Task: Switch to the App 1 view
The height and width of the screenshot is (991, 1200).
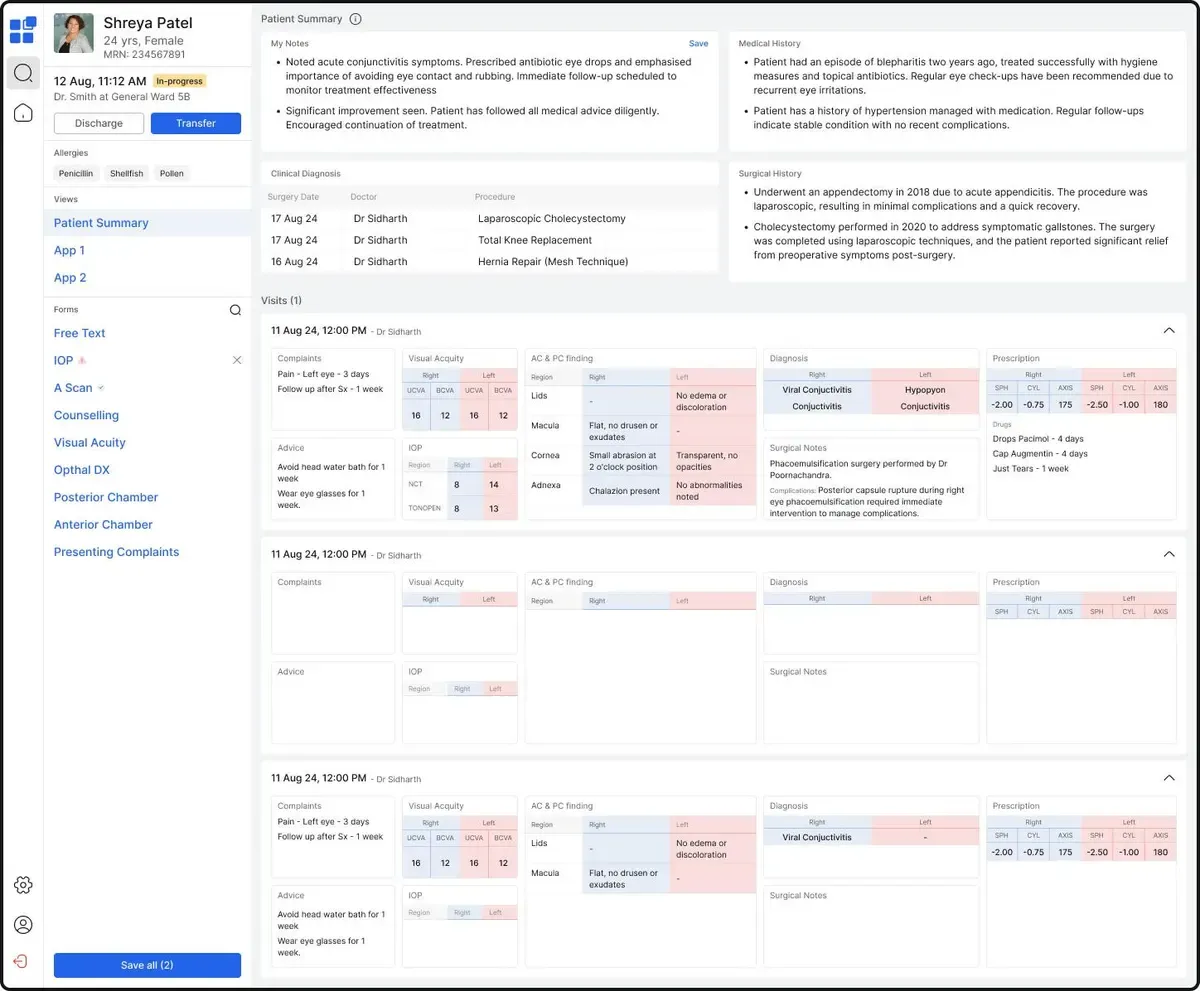Action: 69,250
